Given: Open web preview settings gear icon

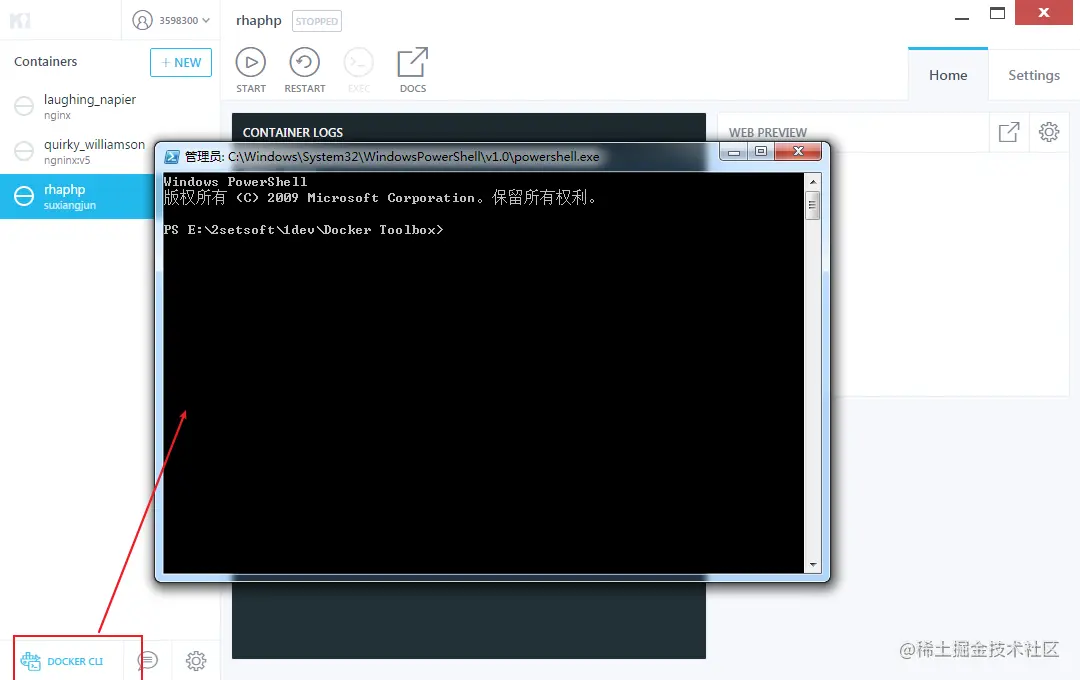Looking at the screenshot, I should [x=1049, y=132].
